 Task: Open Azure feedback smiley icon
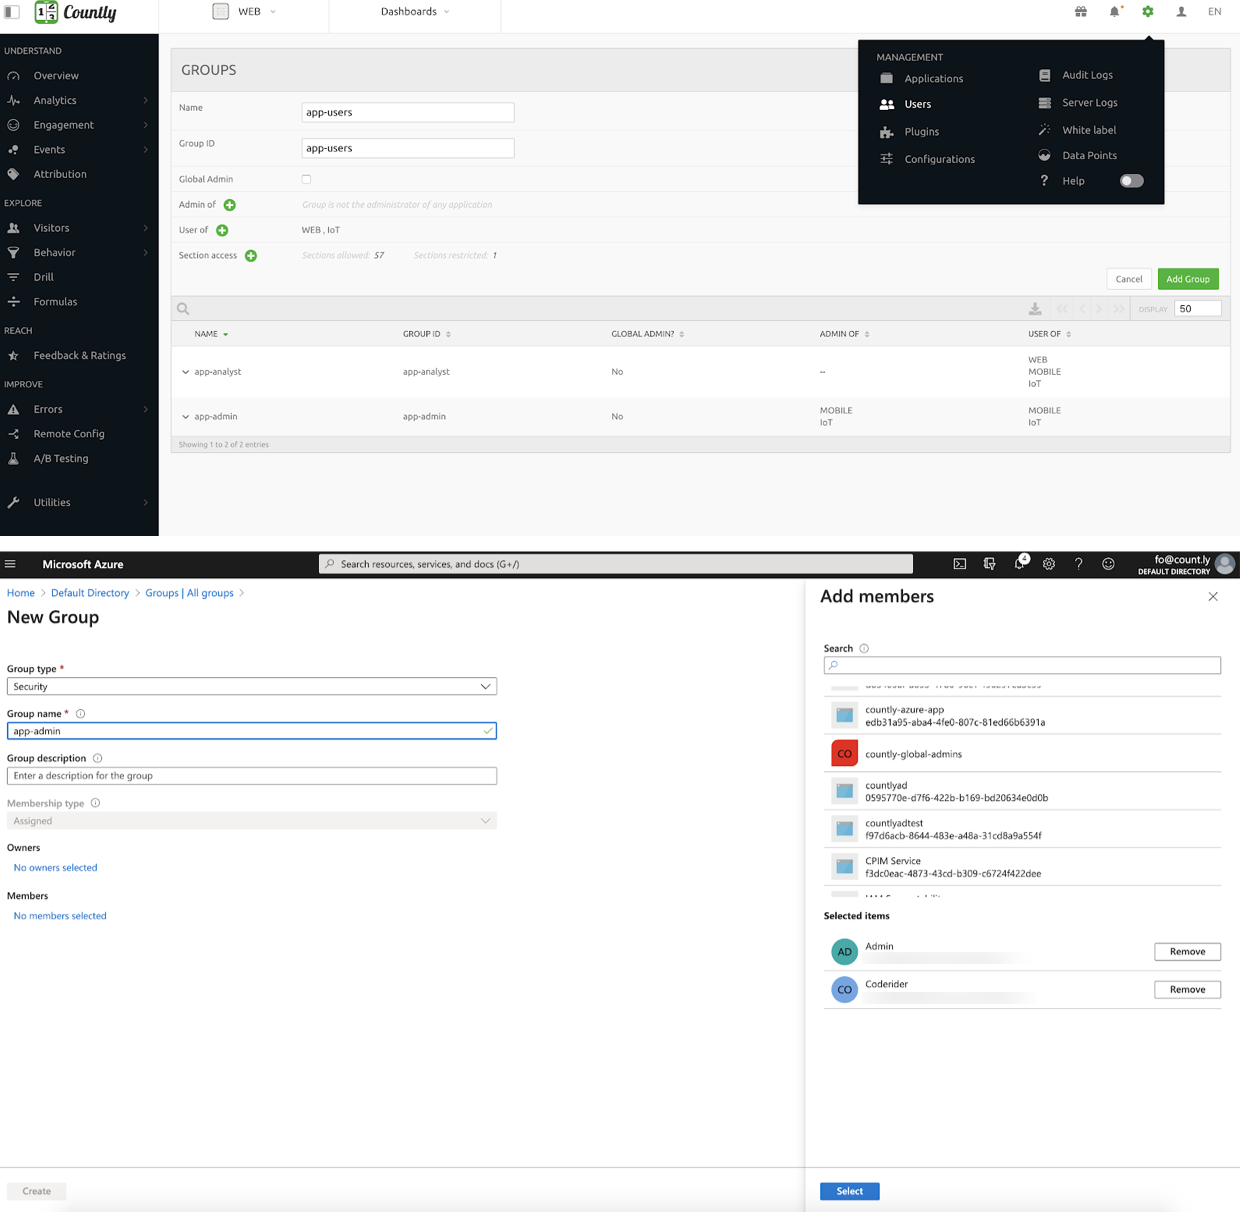coord(1108,564)
